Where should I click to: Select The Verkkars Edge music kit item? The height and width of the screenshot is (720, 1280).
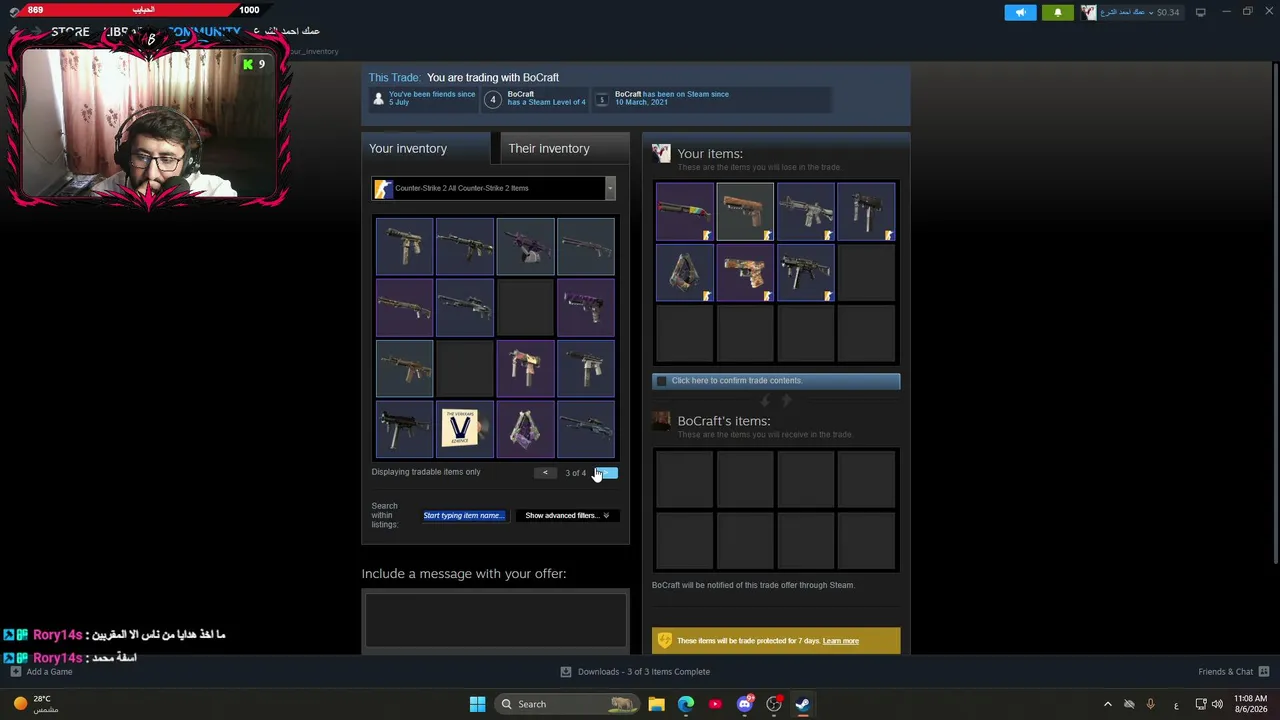[x=465, y=429]
